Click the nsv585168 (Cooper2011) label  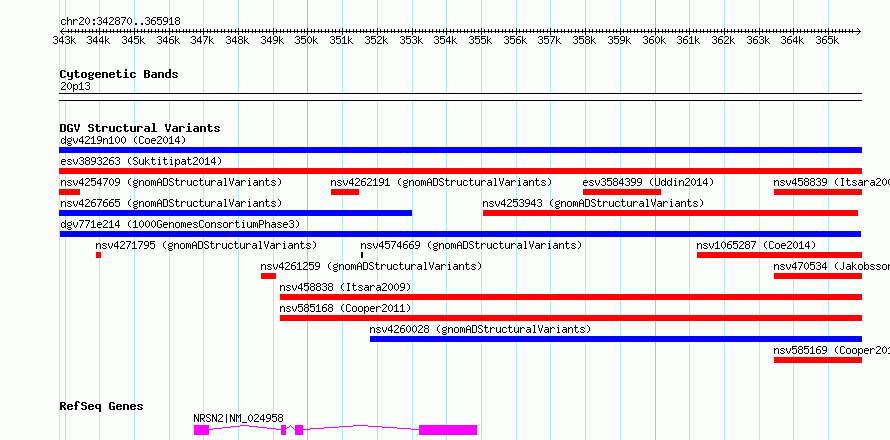pos(345,308)
